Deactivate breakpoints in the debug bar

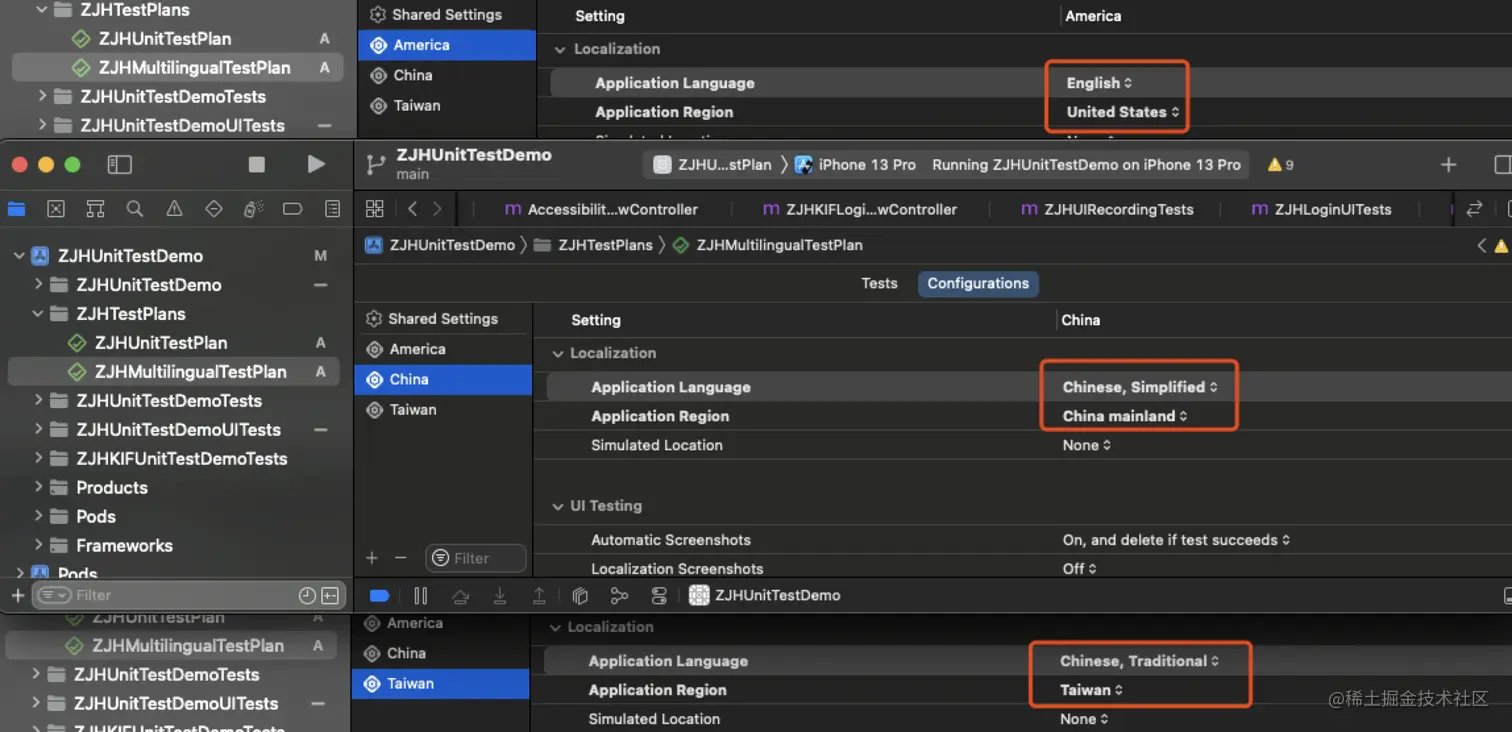click(379, 596)
